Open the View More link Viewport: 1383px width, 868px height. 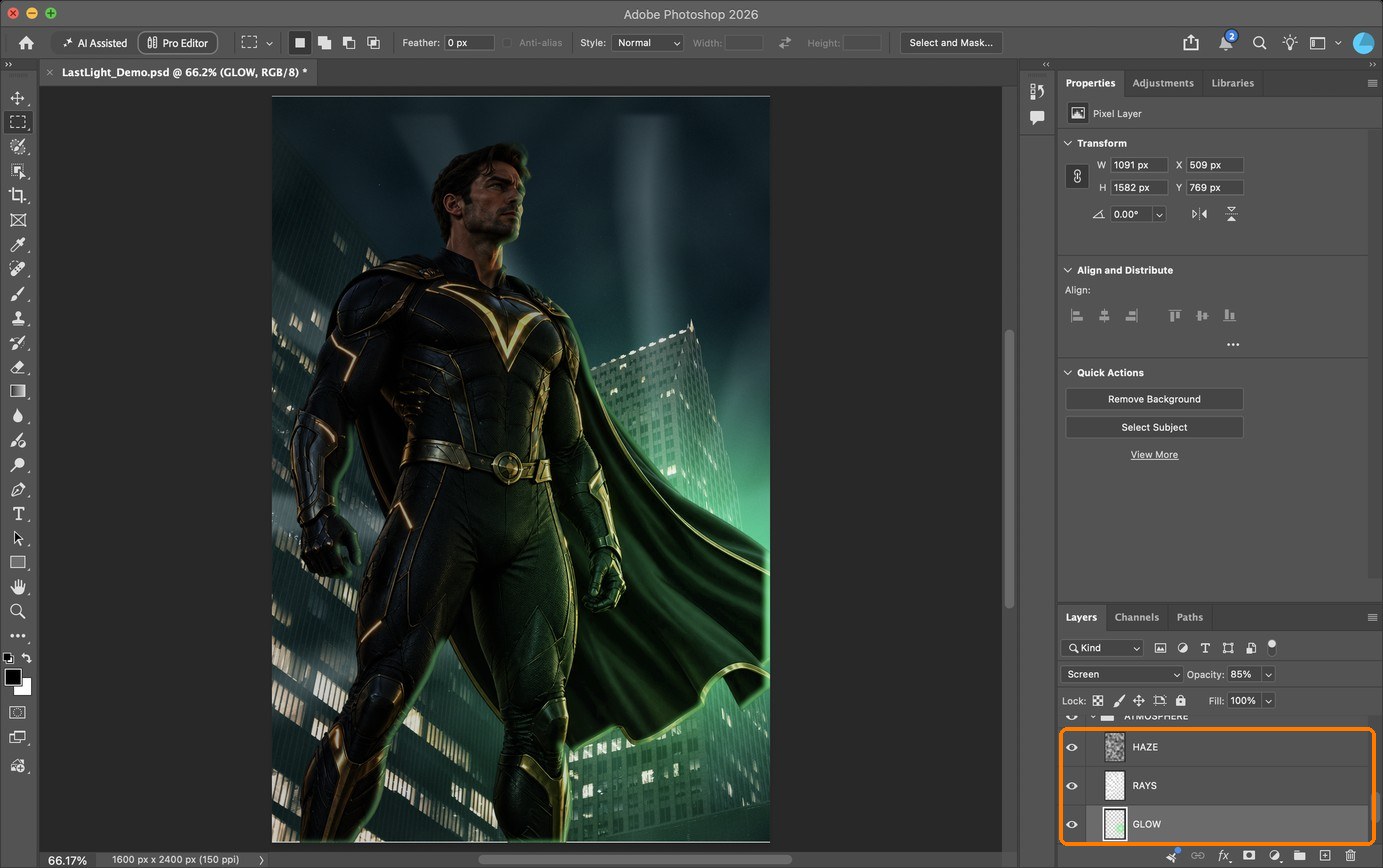[x=1154, y=455]
